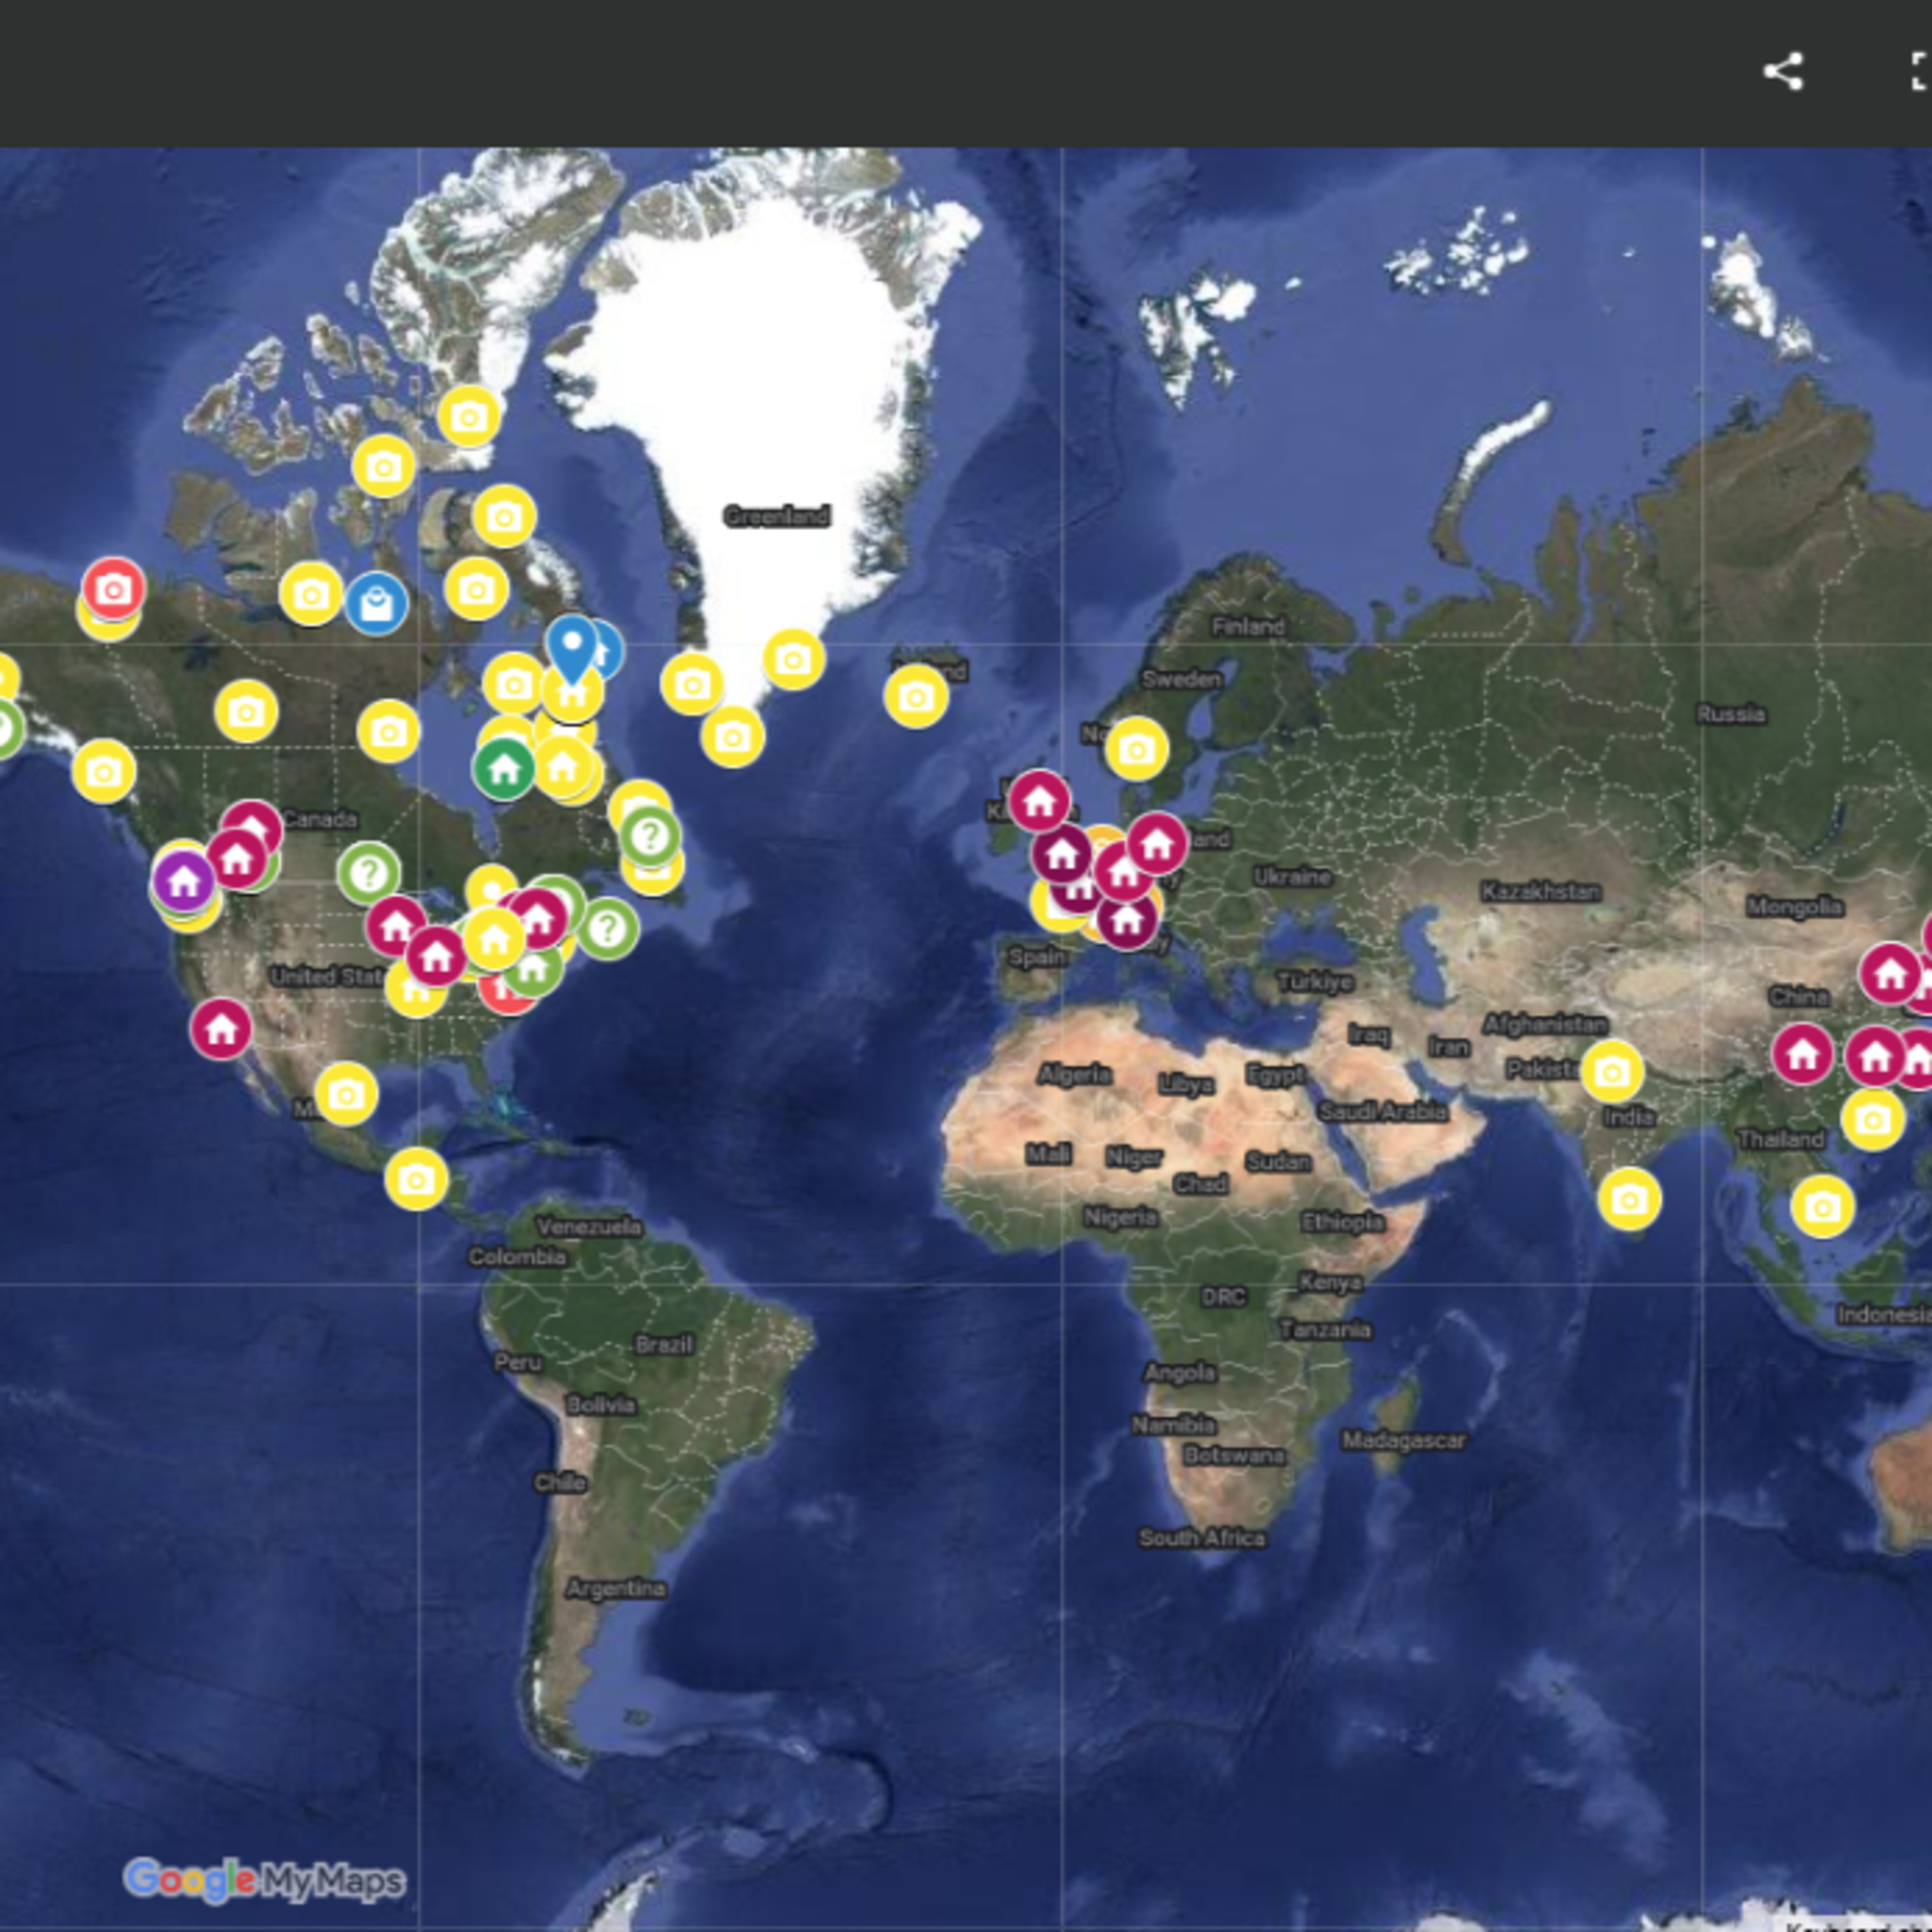Click the Bolivia country label

[x=600, y=1405]
